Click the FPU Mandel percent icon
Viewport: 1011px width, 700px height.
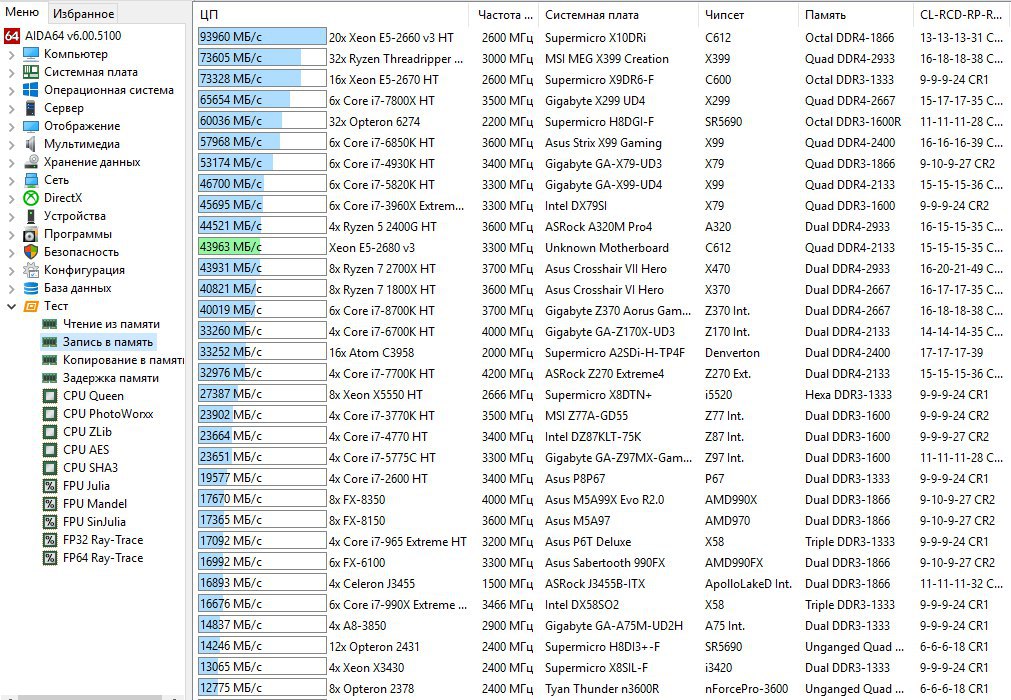pyautogui.click(x=50, y=504)
